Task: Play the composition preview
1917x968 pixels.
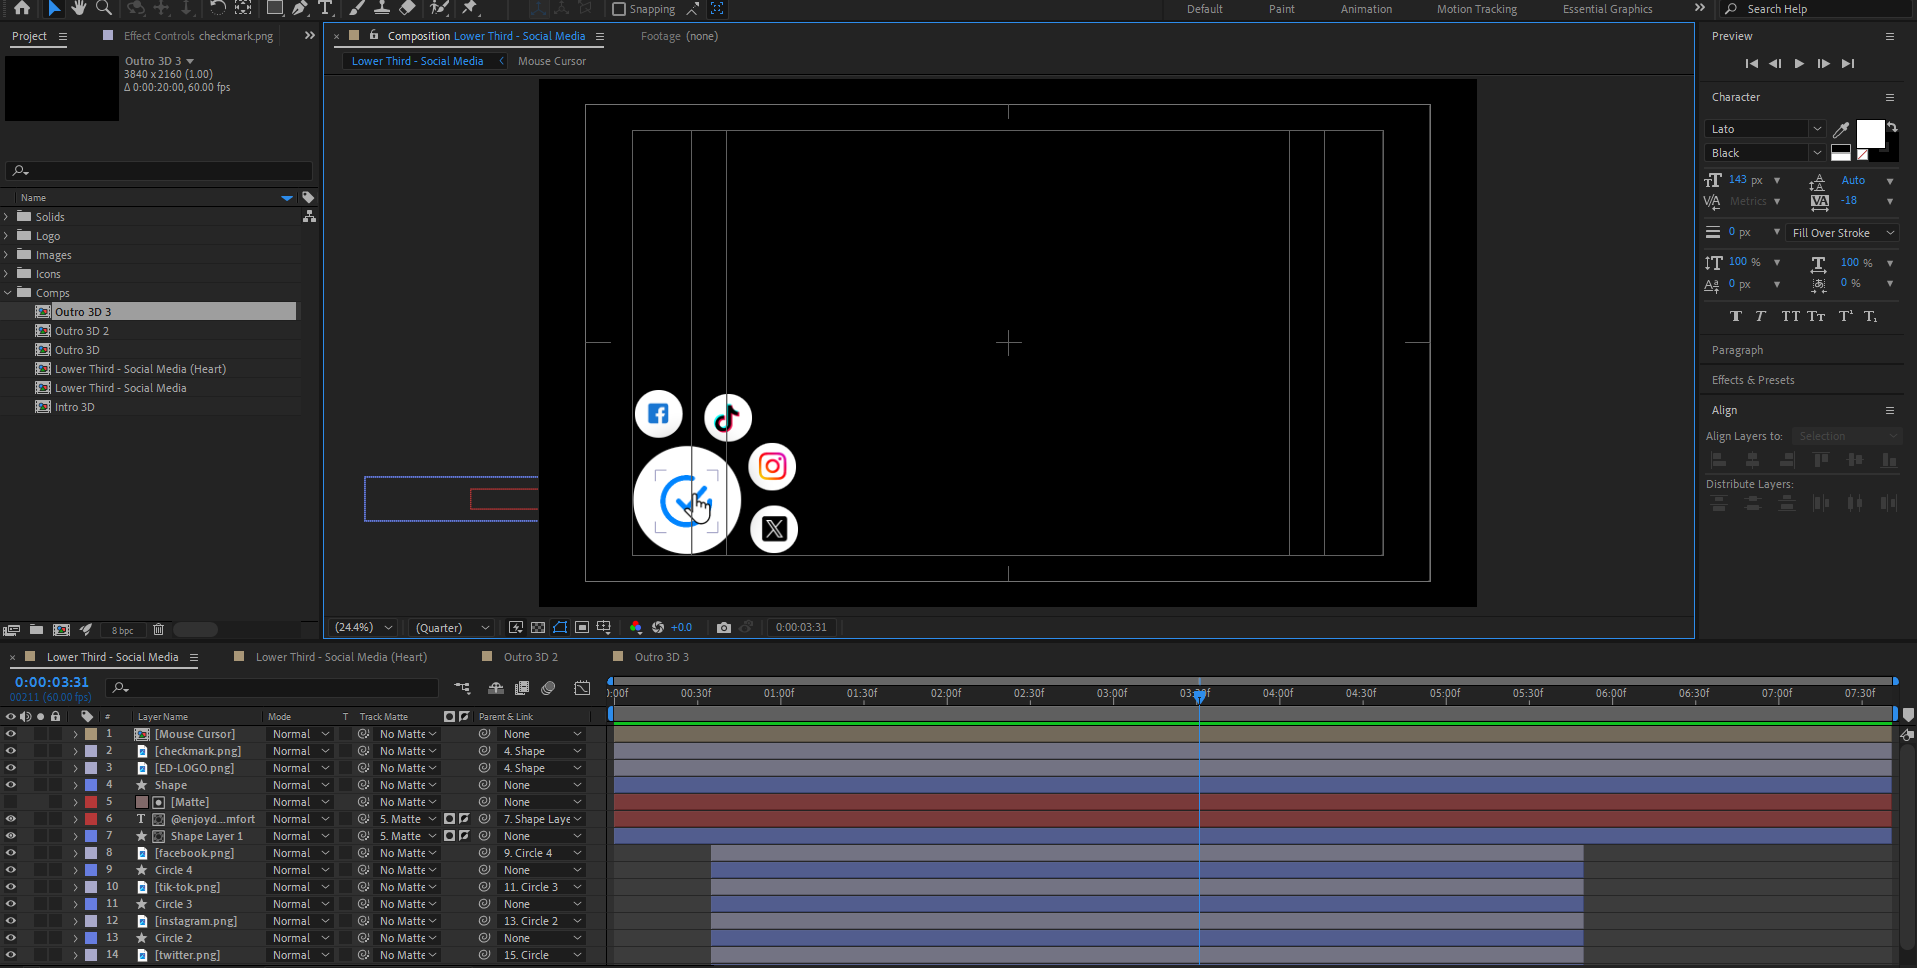Action: [x=1799, y=63]
